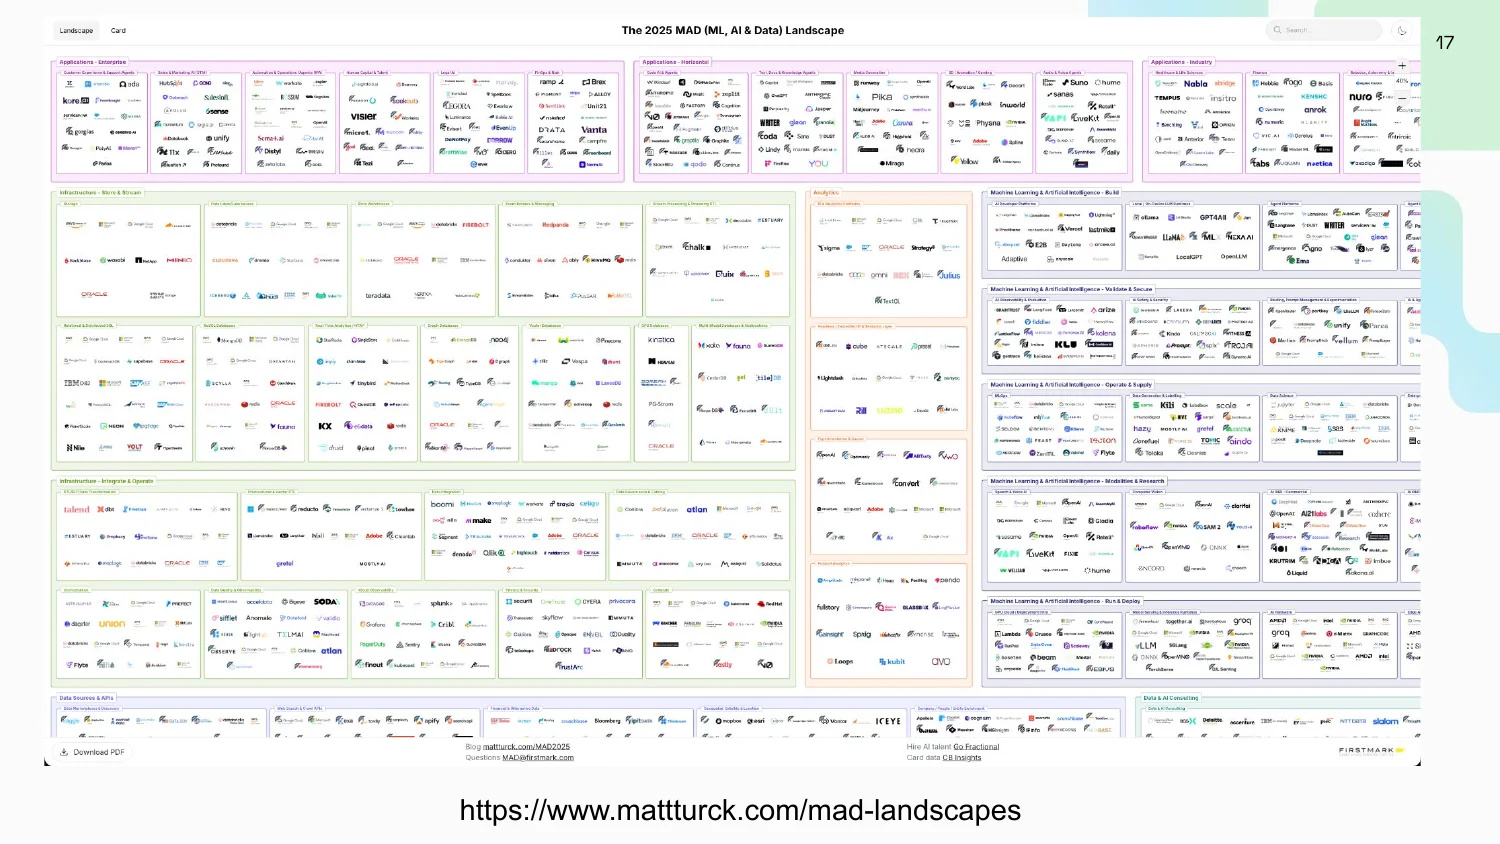This screenshot has width=1500, height=844.
Task: Select the unify logo in Sales & Marketing
Action: 218,139
